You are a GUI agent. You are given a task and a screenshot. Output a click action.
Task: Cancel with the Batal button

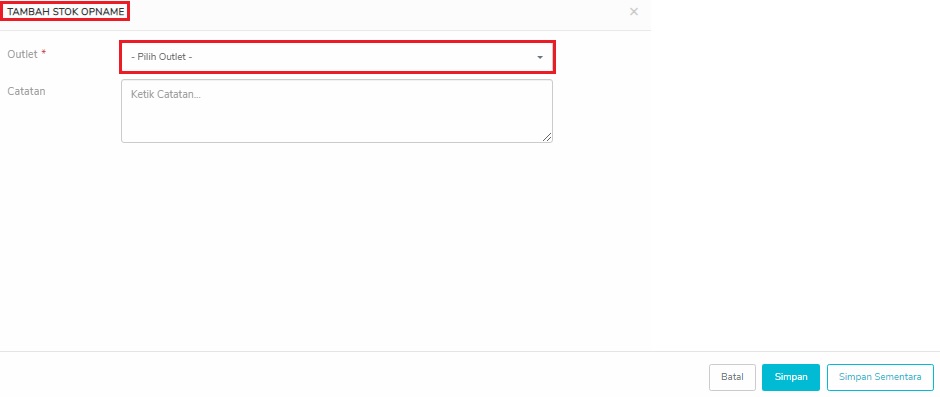[x=732, y=377]
